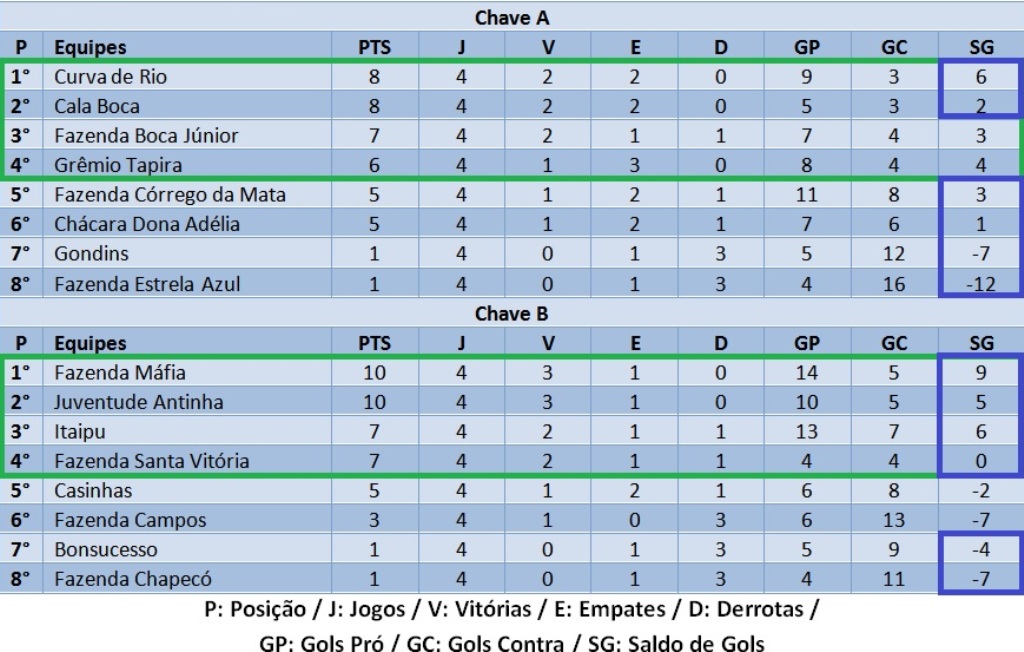
Task: Click the "Chave A" table title
Action: (512, 18)
